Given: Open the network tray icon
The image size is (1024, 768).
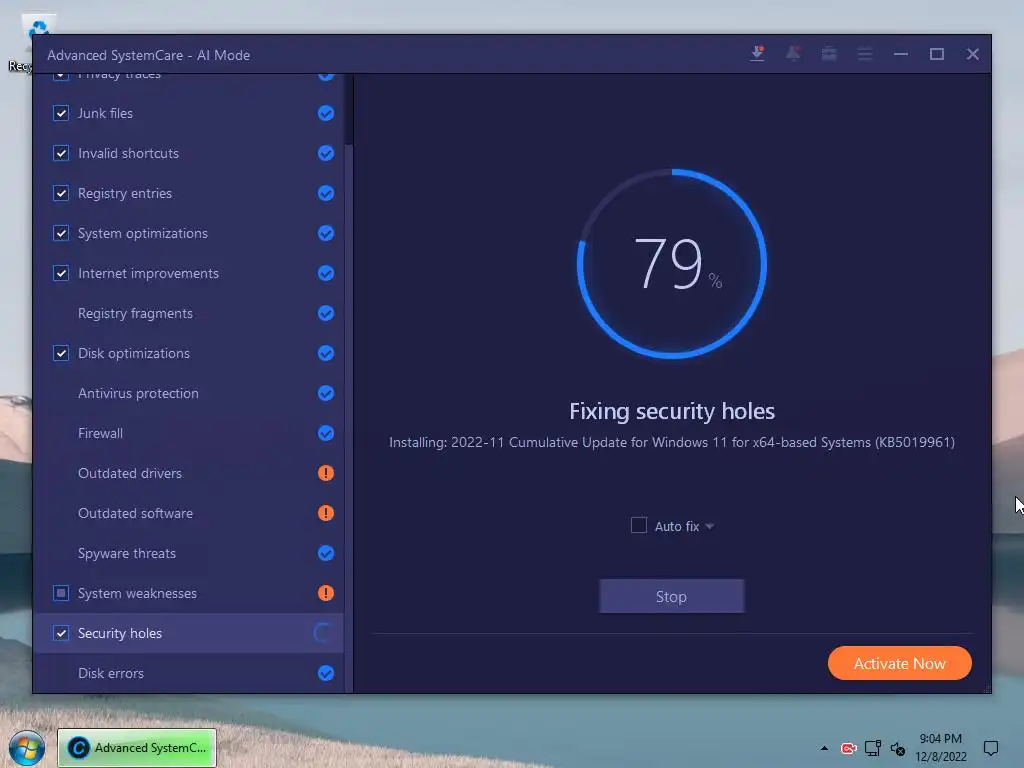Looking at the screenshot, I should point(872,748).
